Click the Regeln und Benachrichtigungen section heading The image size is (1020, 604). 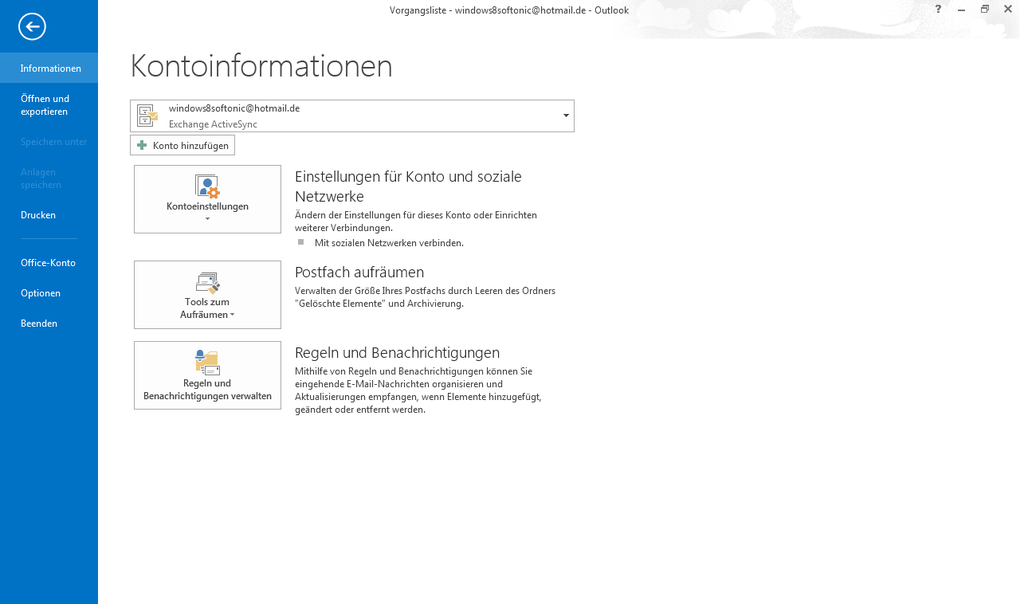click(x=397, y=352)
